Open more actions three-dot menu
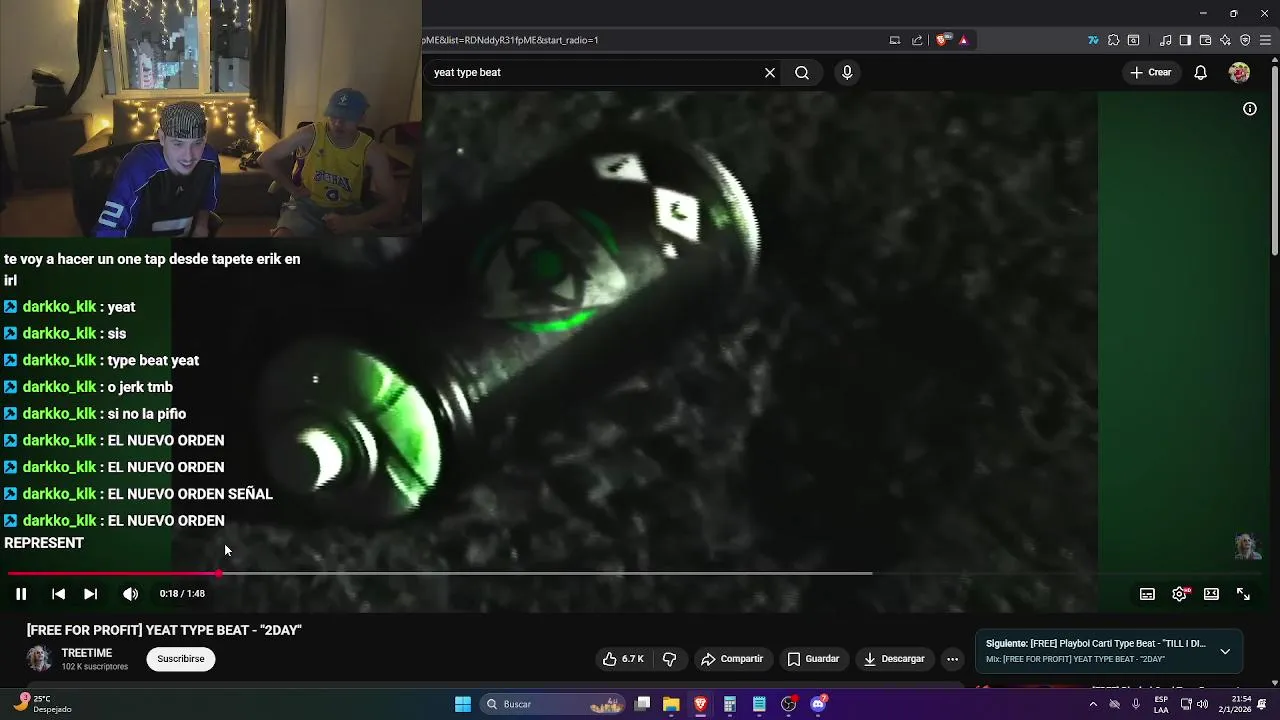The image size is (1280, 720). (x=952, y=659)
